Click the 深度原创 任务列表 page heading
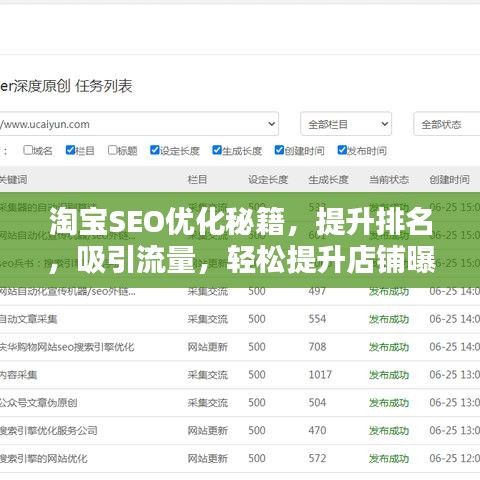 (x=66, y=86)
